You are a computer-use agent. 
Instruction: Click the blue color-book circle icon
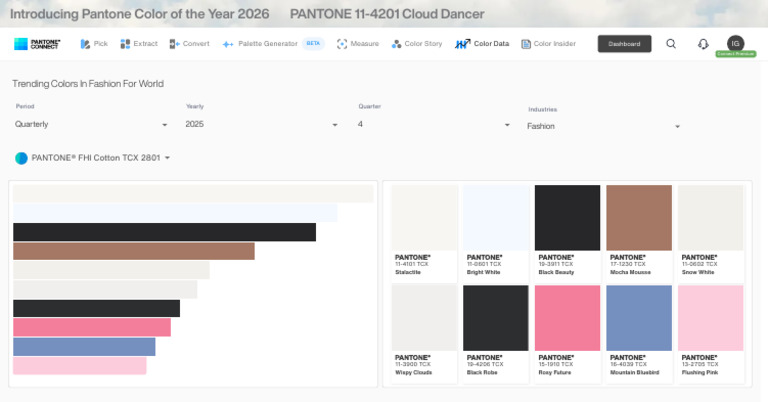(21, 158)
